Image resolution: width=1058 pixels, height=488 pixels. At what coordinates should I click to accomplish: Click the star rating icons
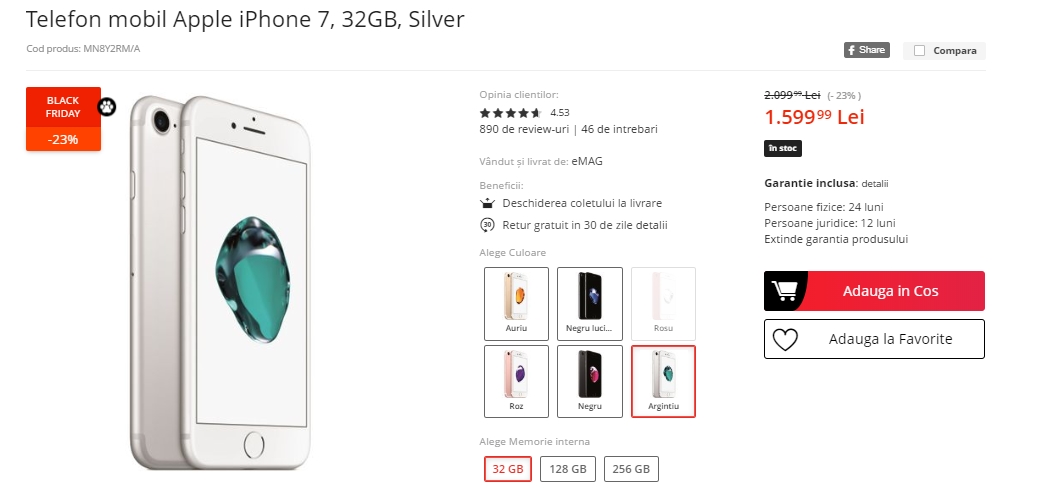(510, 113)
